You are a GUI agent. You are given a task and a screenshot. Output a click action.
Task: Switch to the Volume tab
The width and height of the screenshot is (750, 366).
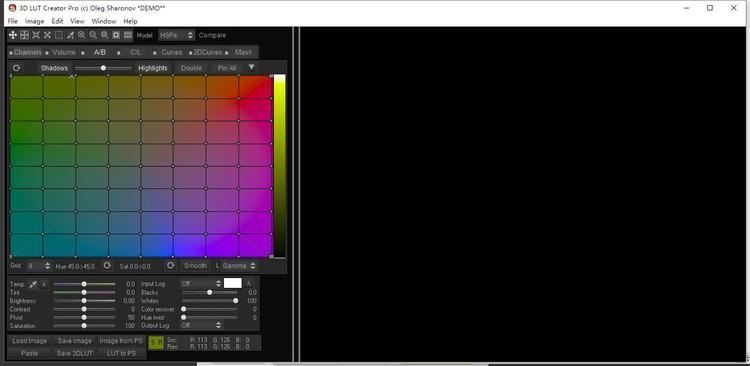click(x=64, y=52)
